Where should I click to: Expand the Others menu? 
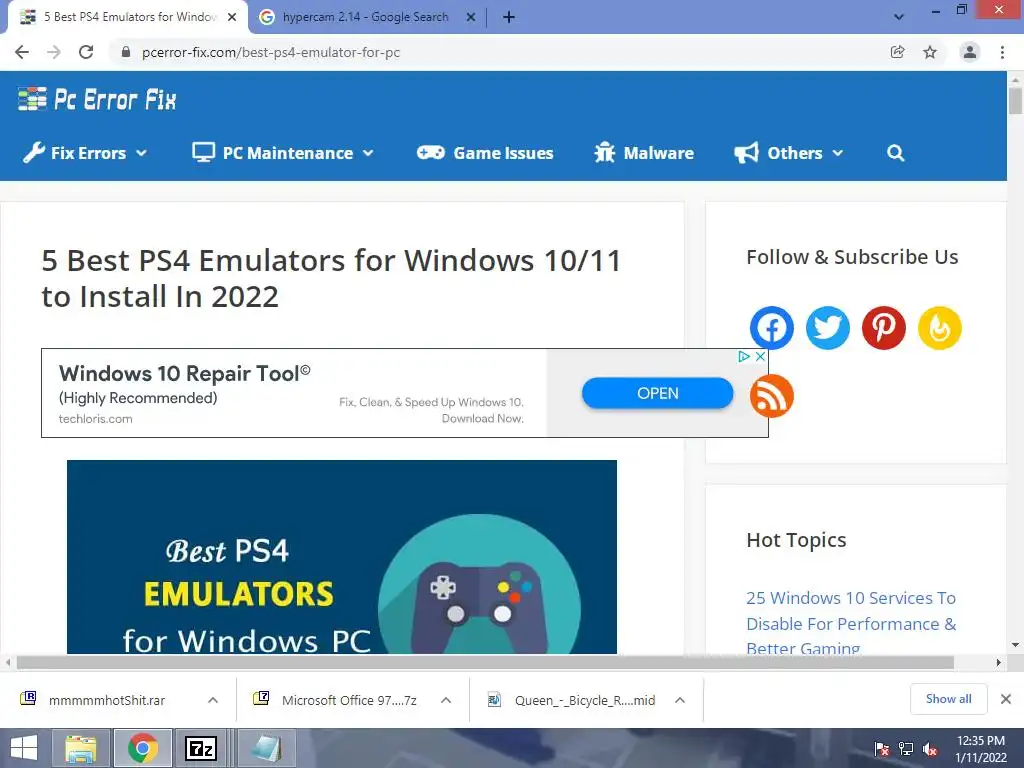point(789,153)
